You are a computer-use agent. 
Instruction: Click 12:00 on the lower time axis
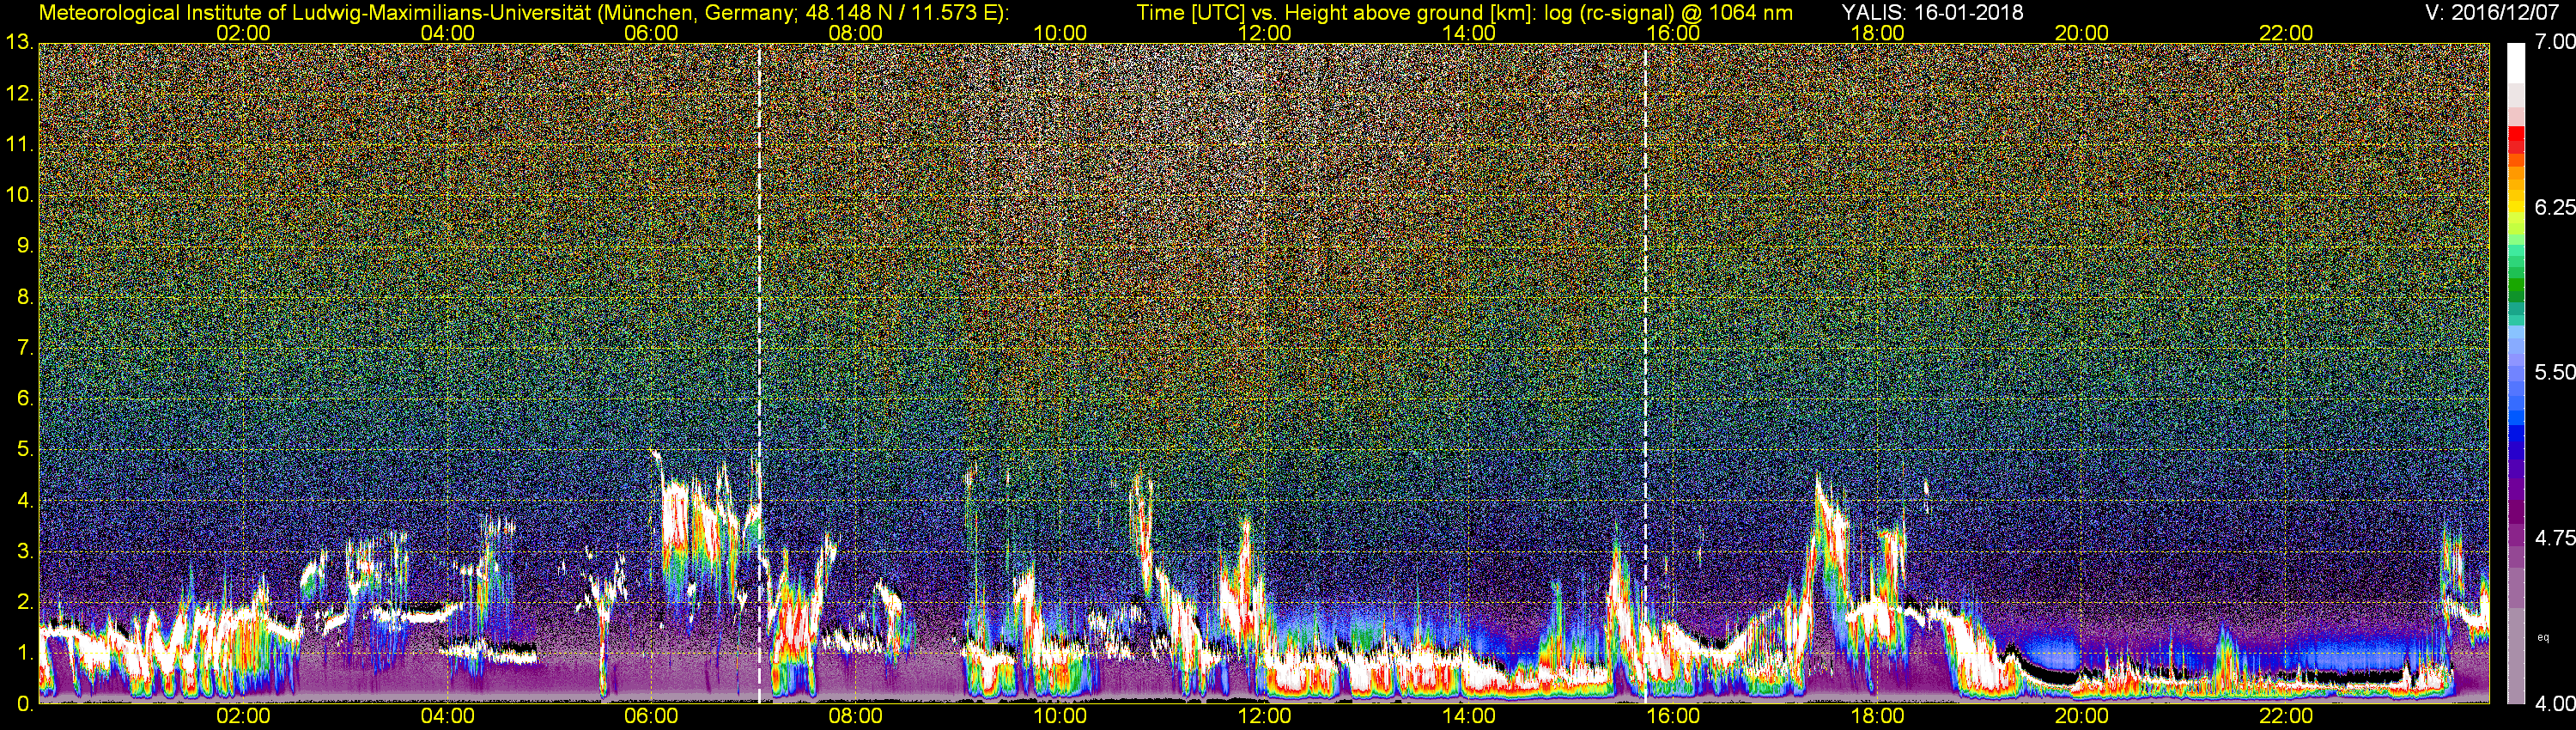(x=1264, y=717)
